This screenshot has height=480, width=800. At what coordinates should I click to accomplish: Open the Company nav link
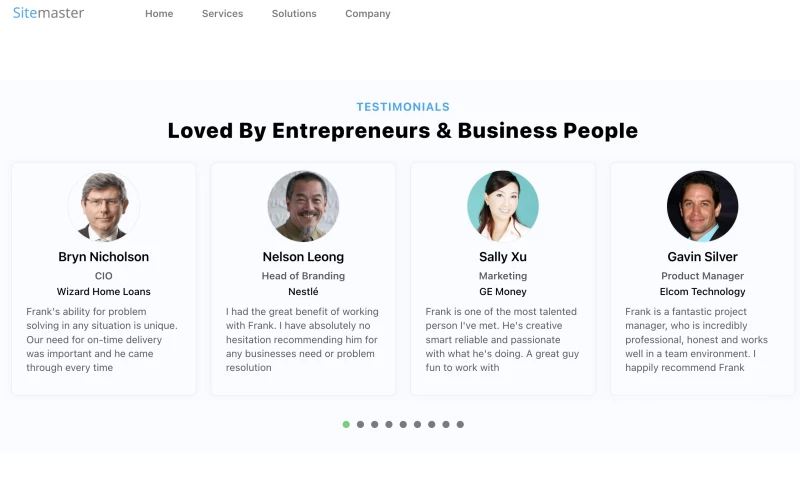(x=368, y=14)
